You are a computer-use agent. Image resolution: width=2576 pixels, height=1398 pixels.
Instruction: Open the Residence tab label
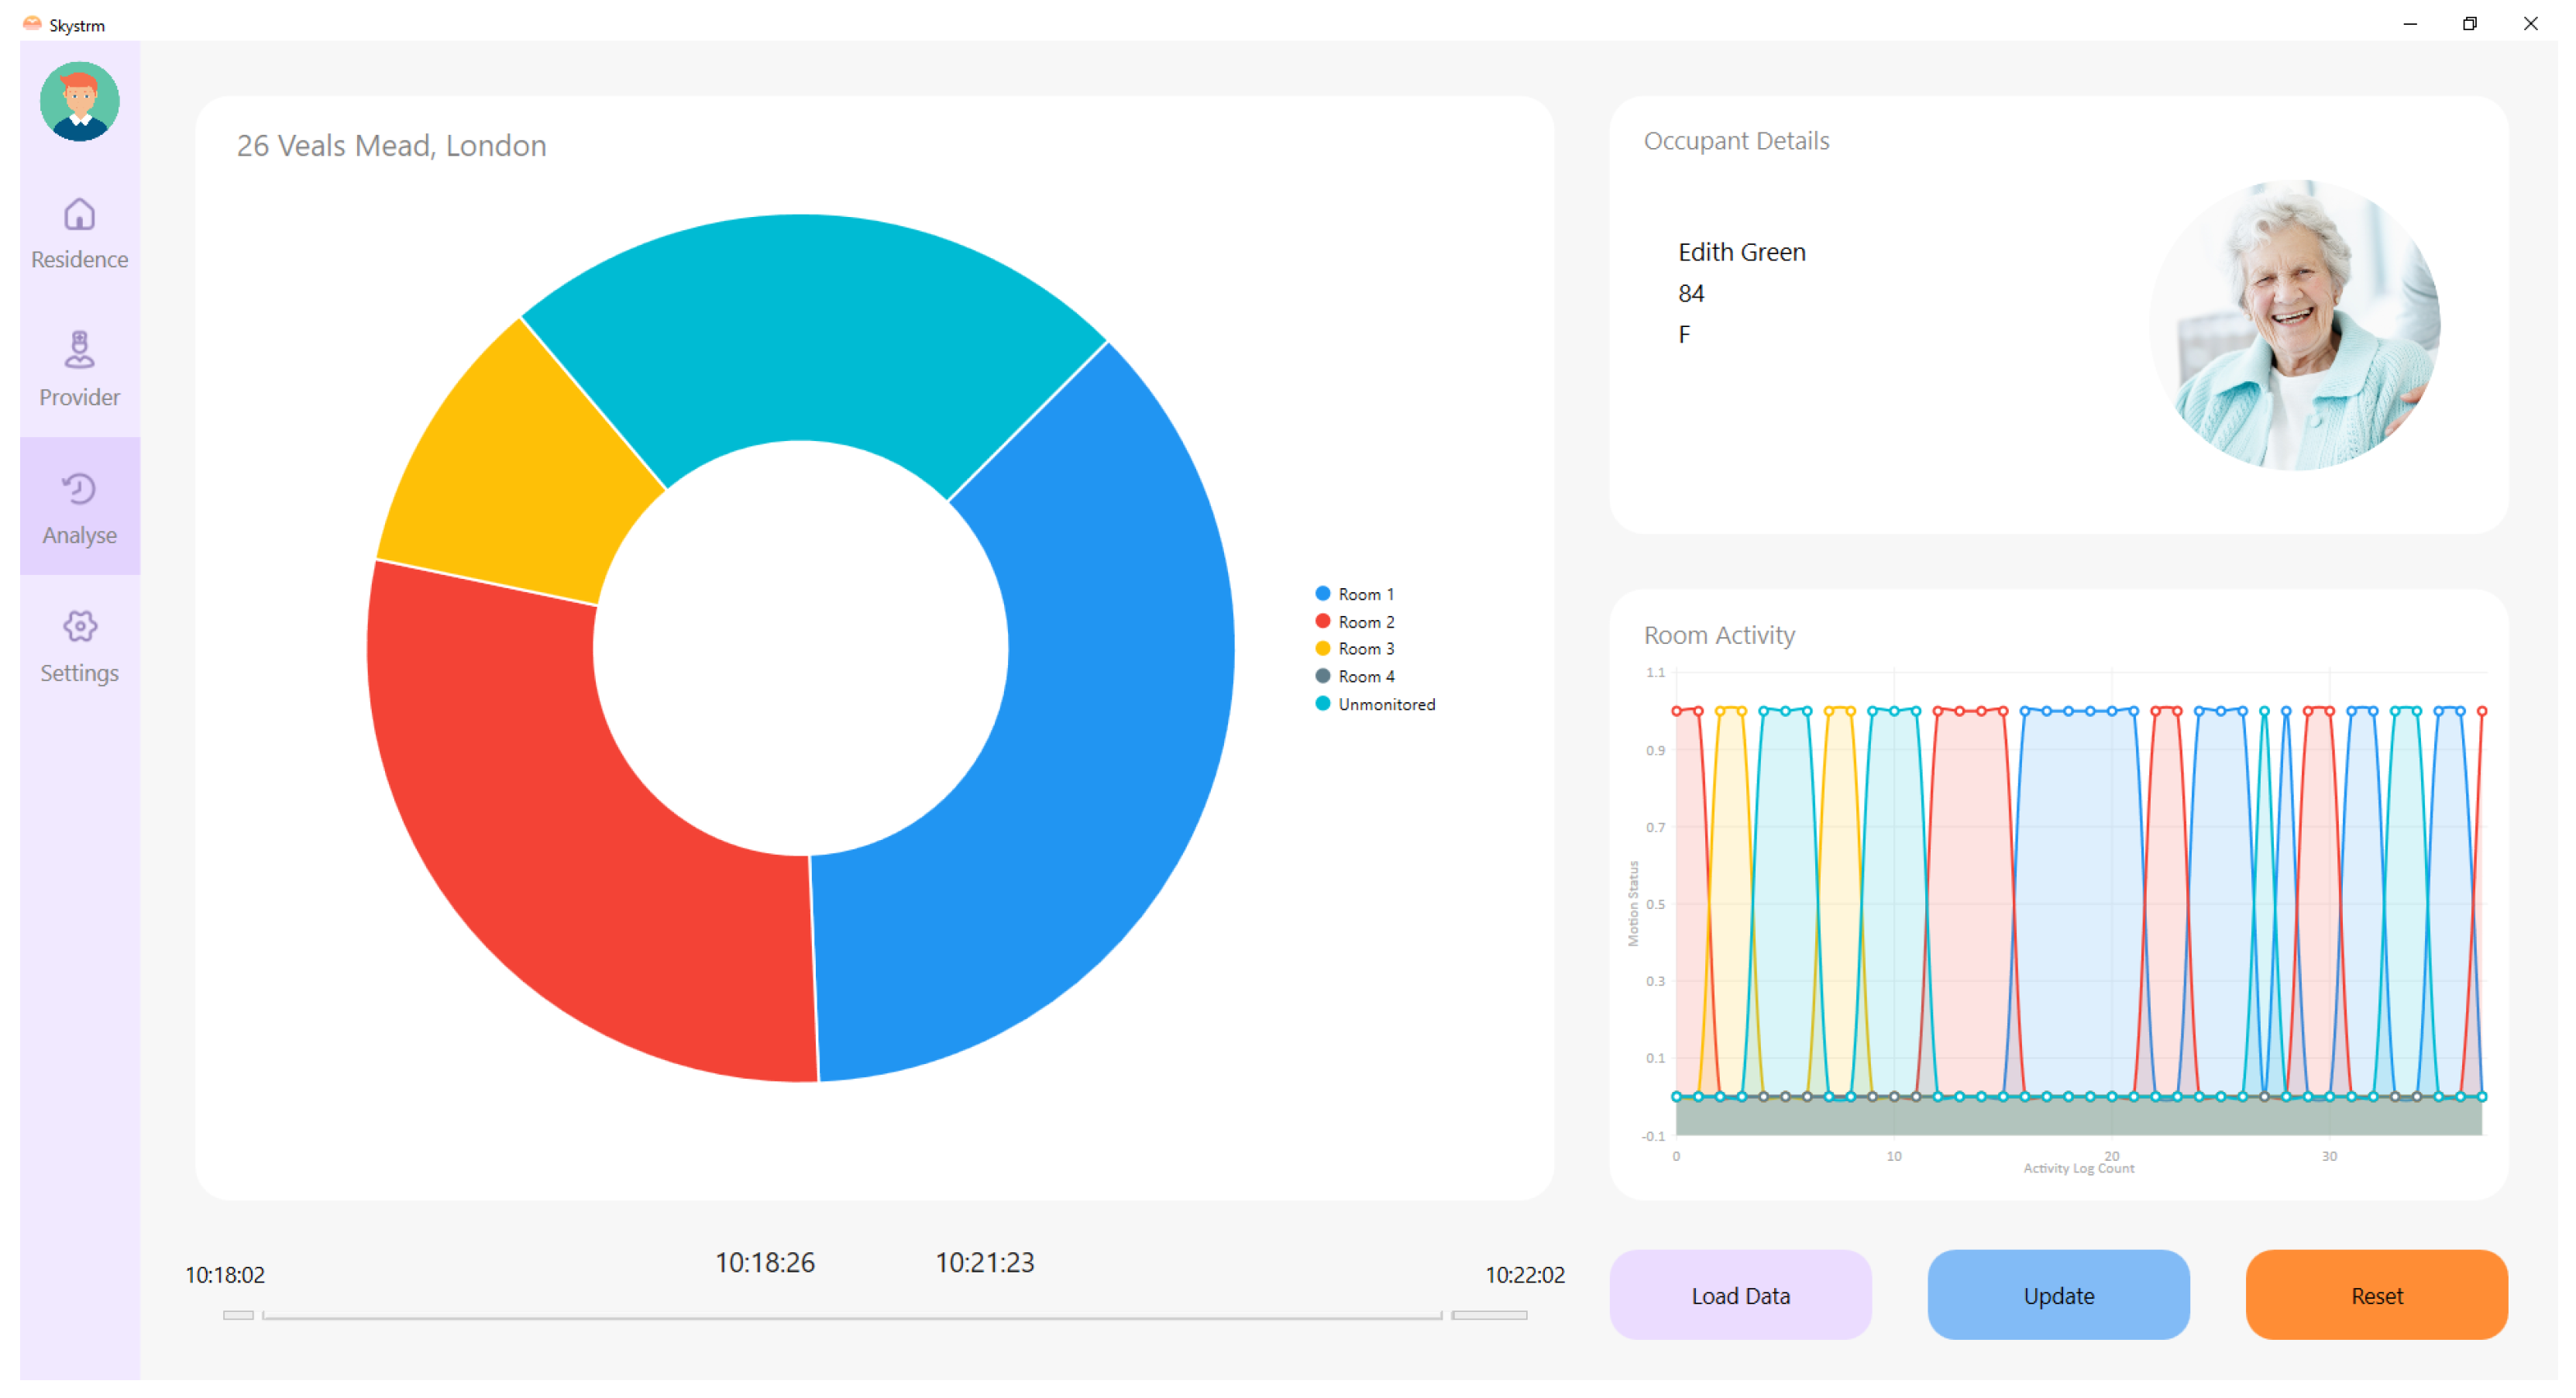click(x=79, y=259)
